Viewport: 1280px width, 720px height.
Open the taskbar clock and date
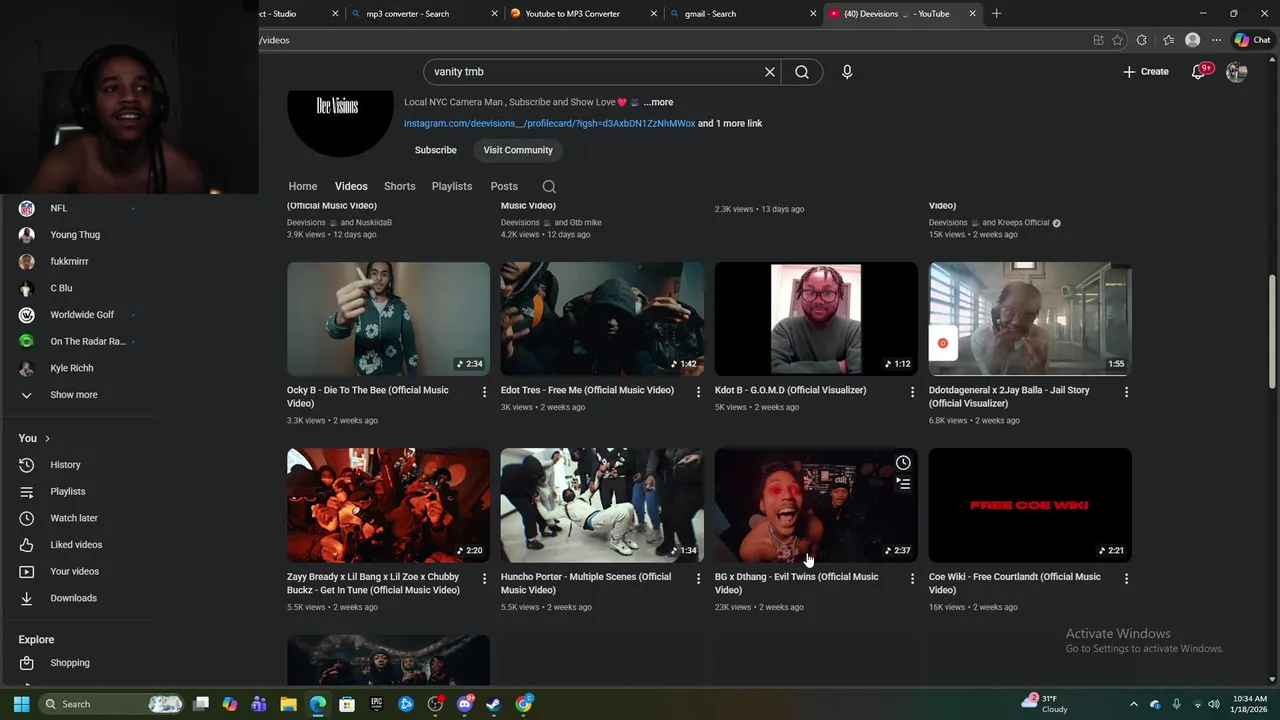(x=1250, y=704)
